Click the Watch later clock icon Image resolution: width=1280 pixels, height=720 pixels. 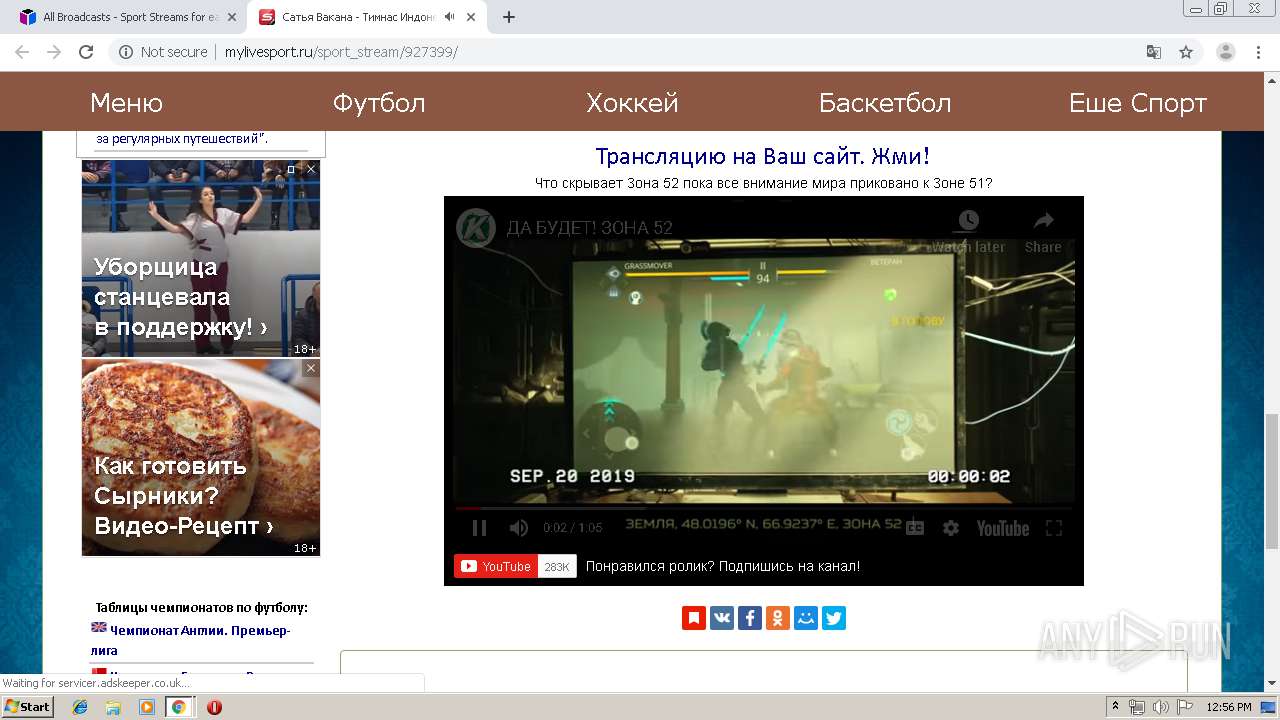[968, 221]
